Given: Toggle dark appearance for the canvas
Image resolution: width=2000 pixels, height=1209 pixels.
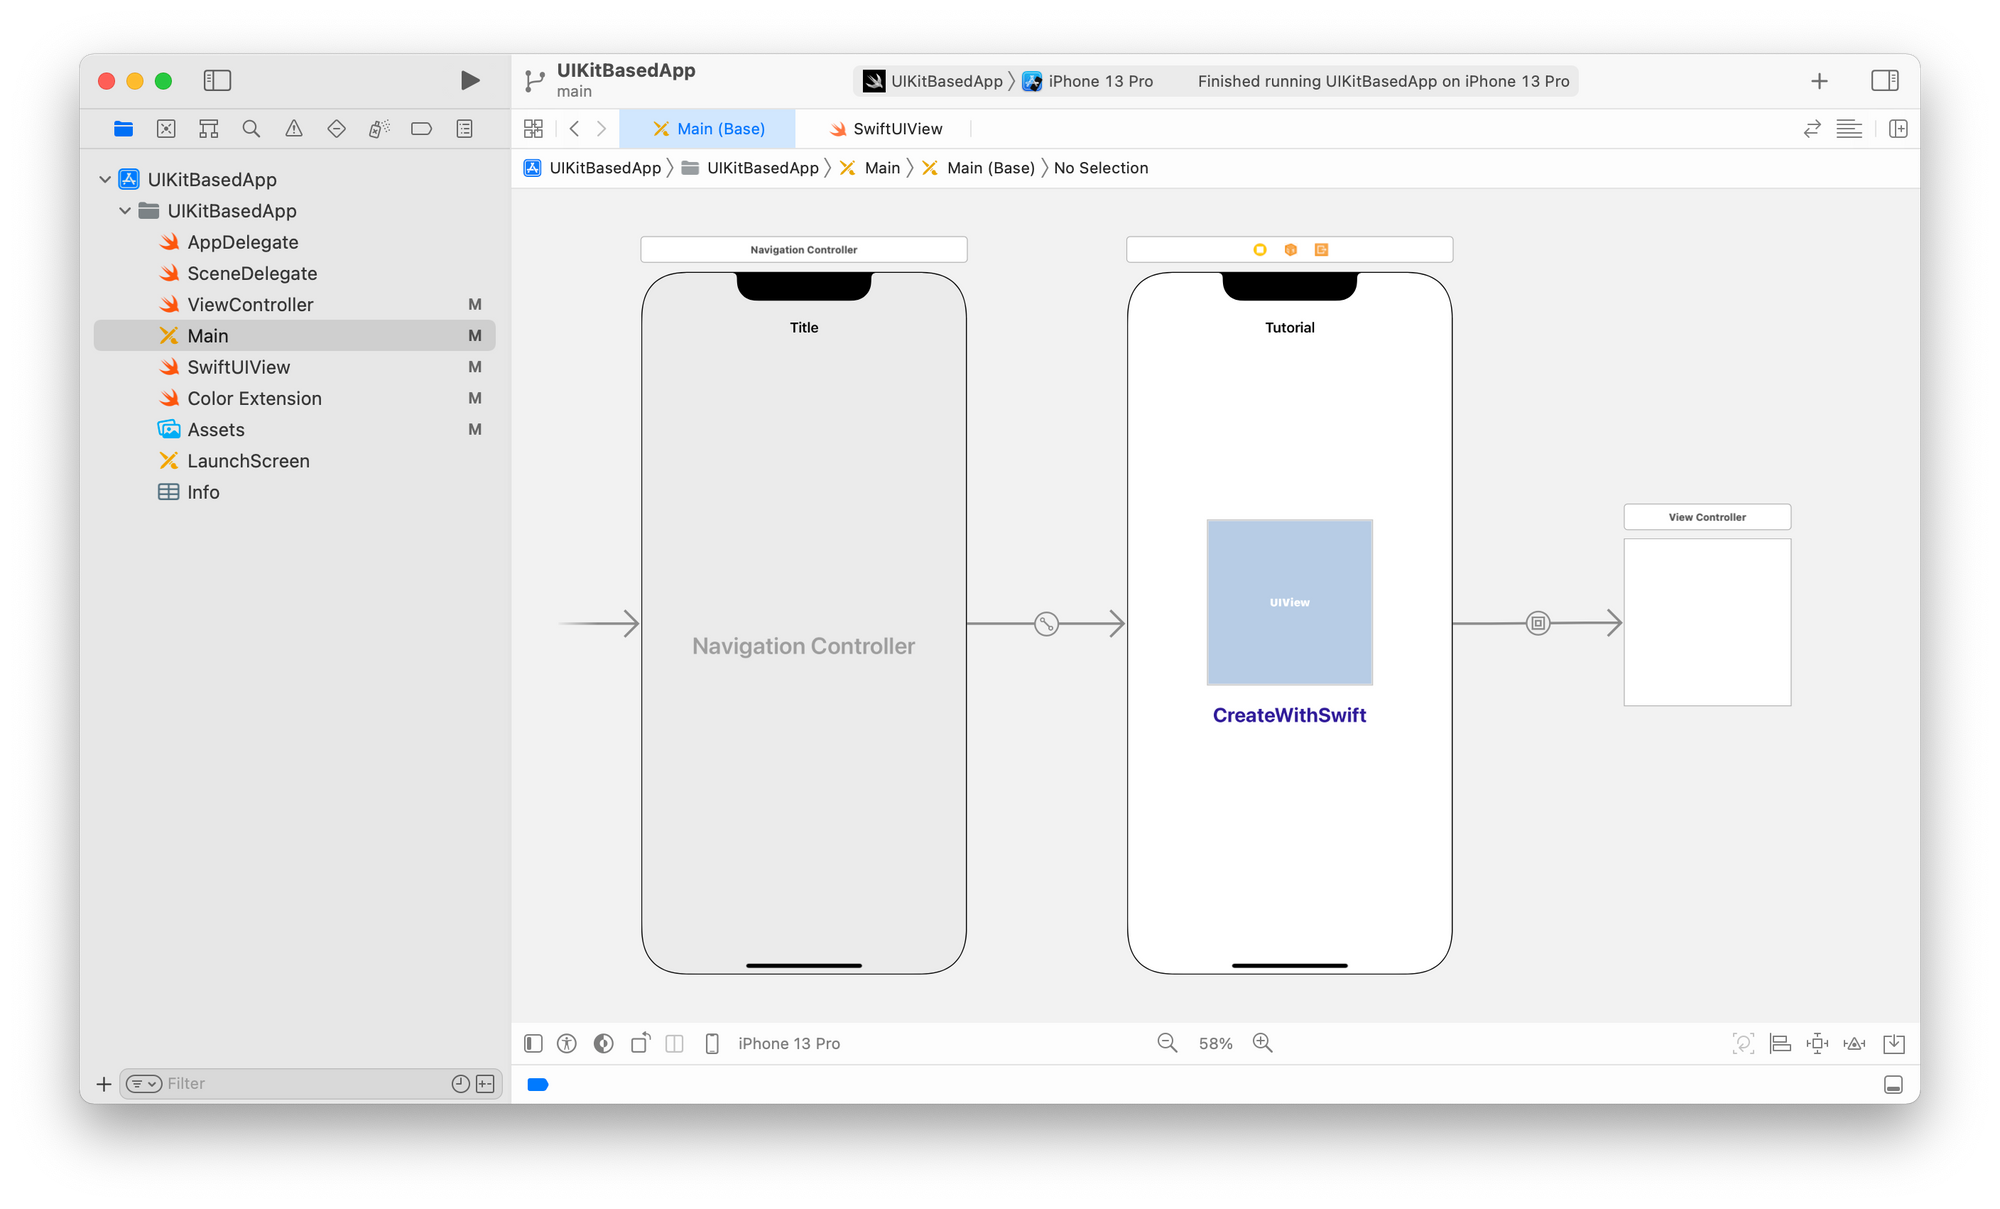Looking at the screenshot, I should 603,1043.
